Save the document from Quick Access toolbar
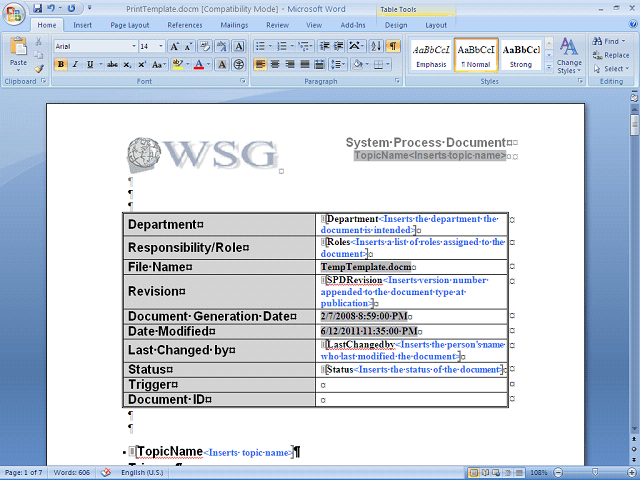The image size is (640, 480). click(38, 8)
